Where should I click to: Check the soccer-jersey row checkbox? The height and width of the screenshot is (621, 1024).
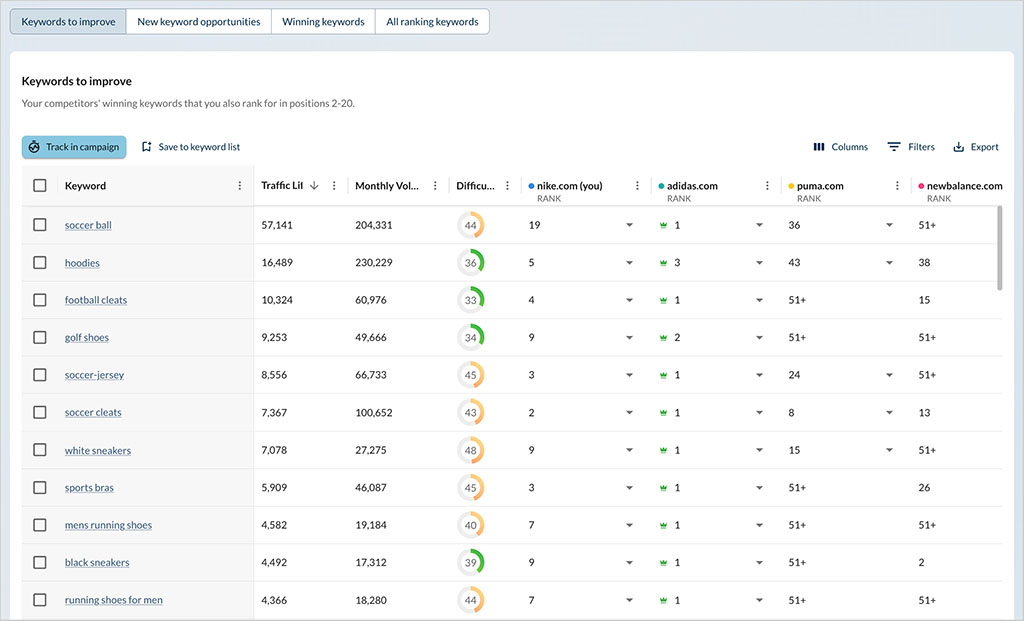[40, 375]
